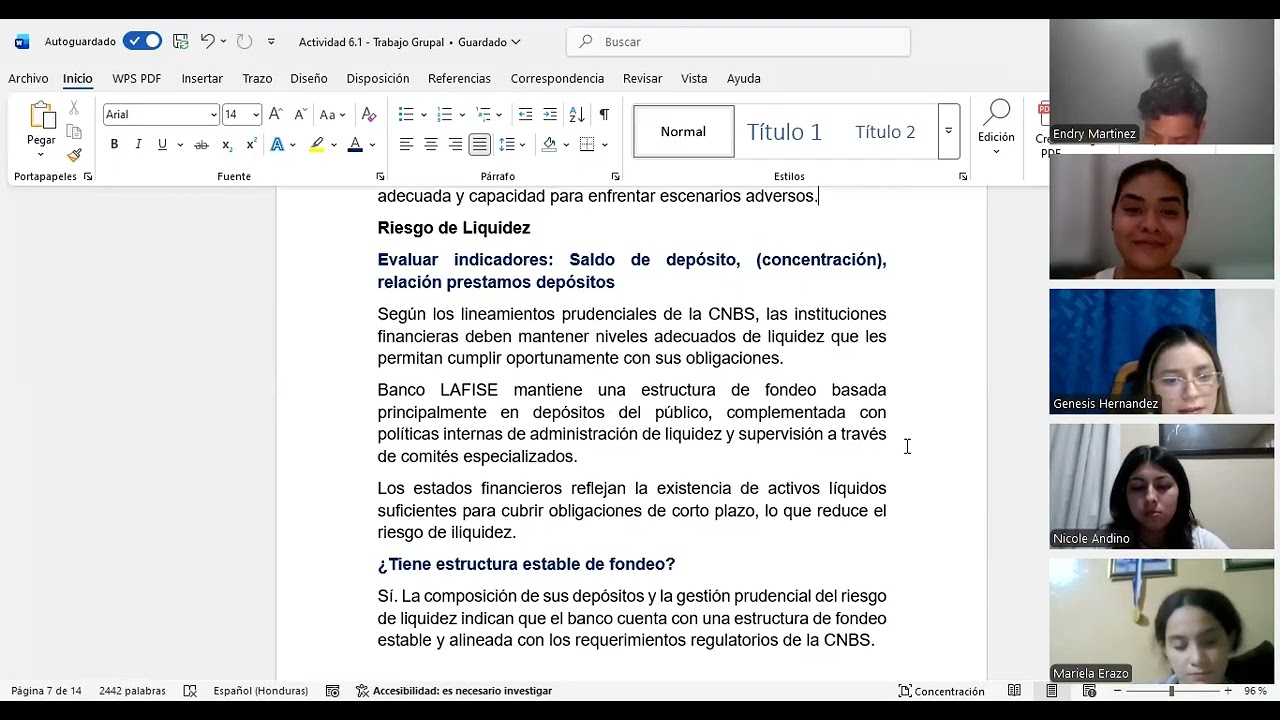Viewport: 1280px width, 720px height.
Task: Toggle superscript formatting
Action: [x=251, y=145]
